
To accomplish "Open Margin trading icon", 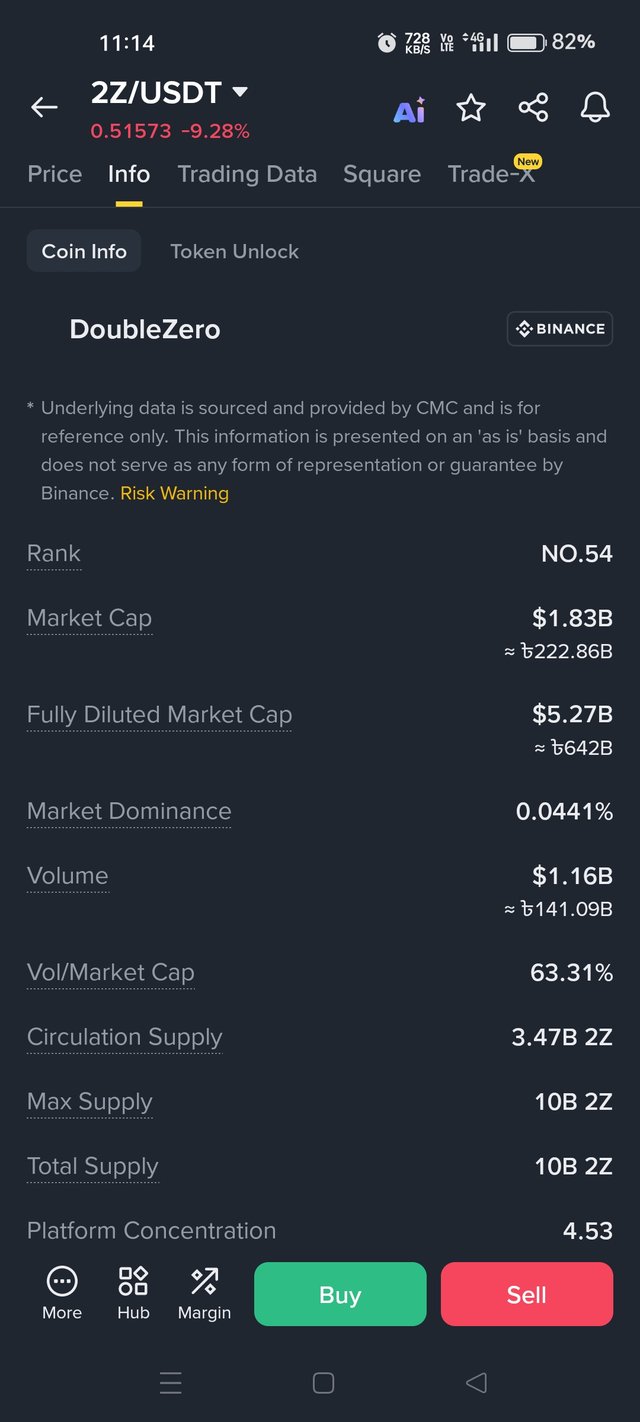I will coord(204,1293).
